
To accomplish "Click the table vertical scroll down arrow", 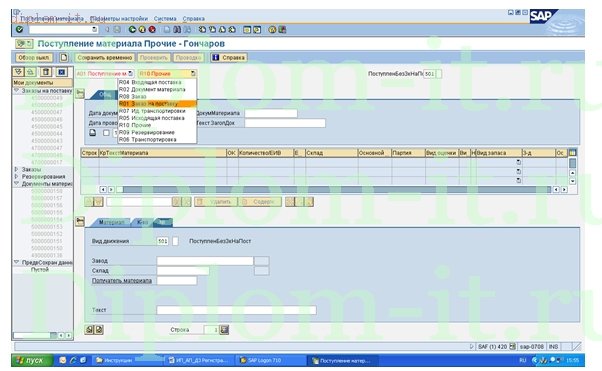I will [572, 181].
